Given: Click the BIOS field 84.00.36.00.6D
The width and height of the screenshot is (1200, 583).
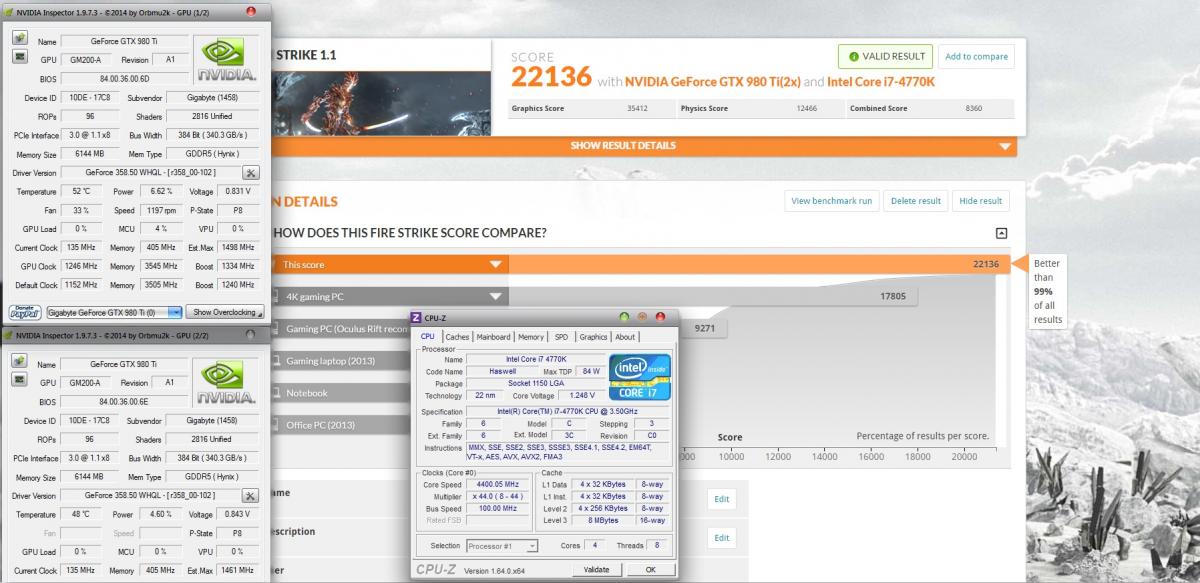Looking at the screenshot, I should pos(124,78).
